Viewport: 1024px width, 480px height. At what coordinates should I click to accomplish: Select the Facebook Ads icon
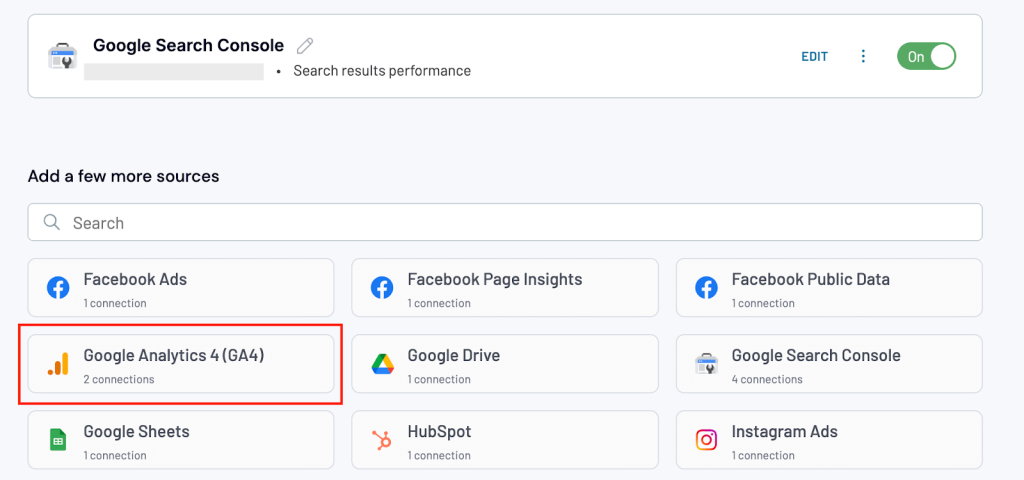click(x=58, y=288)
